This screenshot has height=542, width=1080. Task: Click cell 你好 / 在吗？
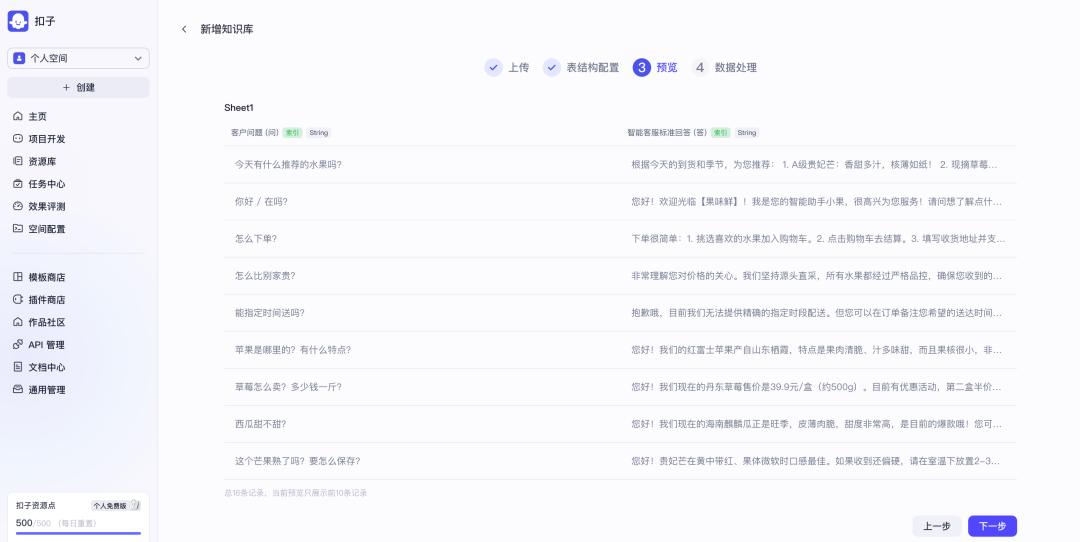pos(261,202)
